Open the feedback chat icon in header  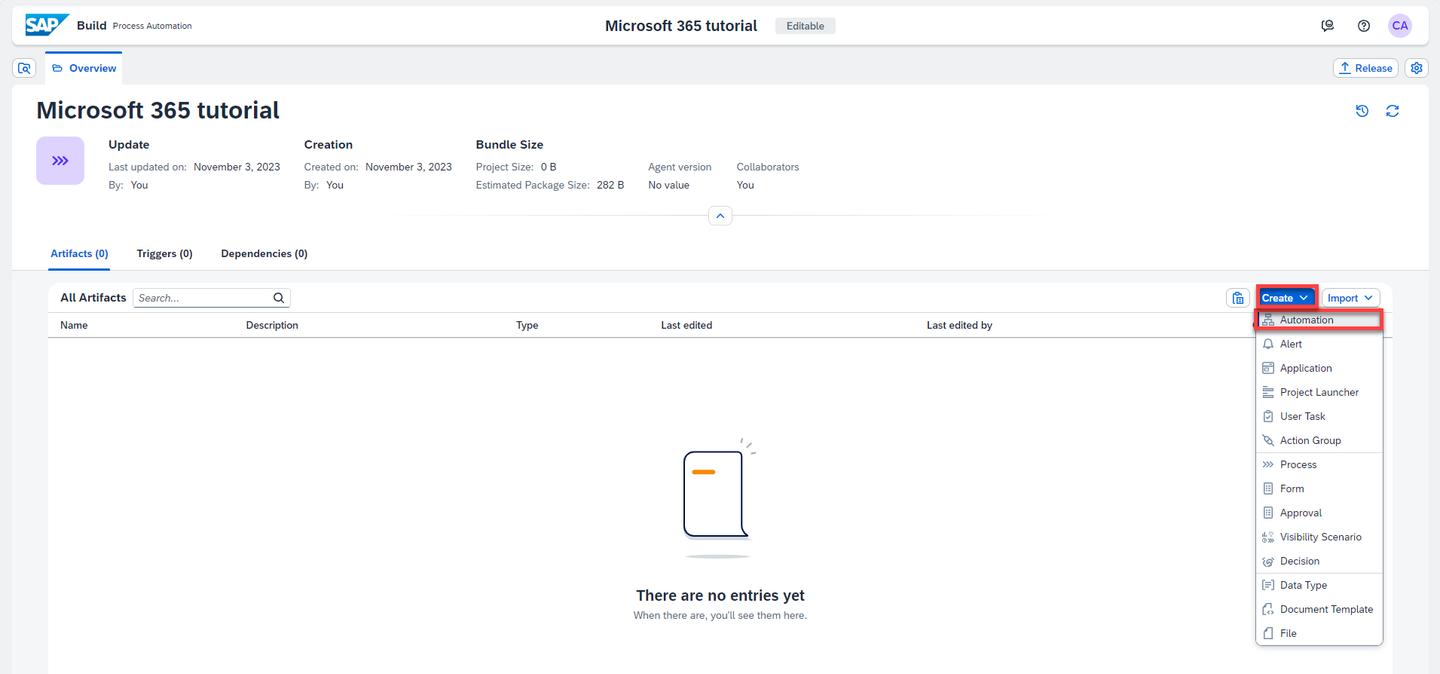1327,26
